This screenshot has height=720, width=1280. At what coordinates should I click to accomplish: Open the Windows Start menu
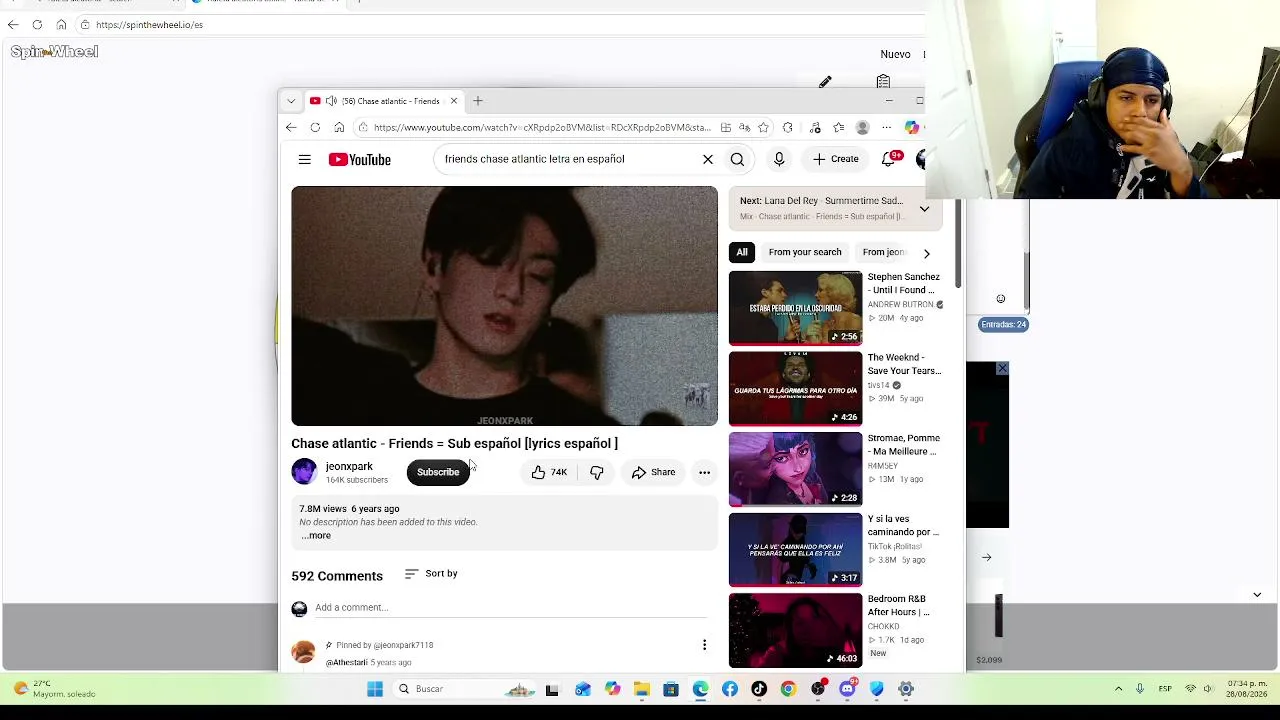tap(375, 689)
